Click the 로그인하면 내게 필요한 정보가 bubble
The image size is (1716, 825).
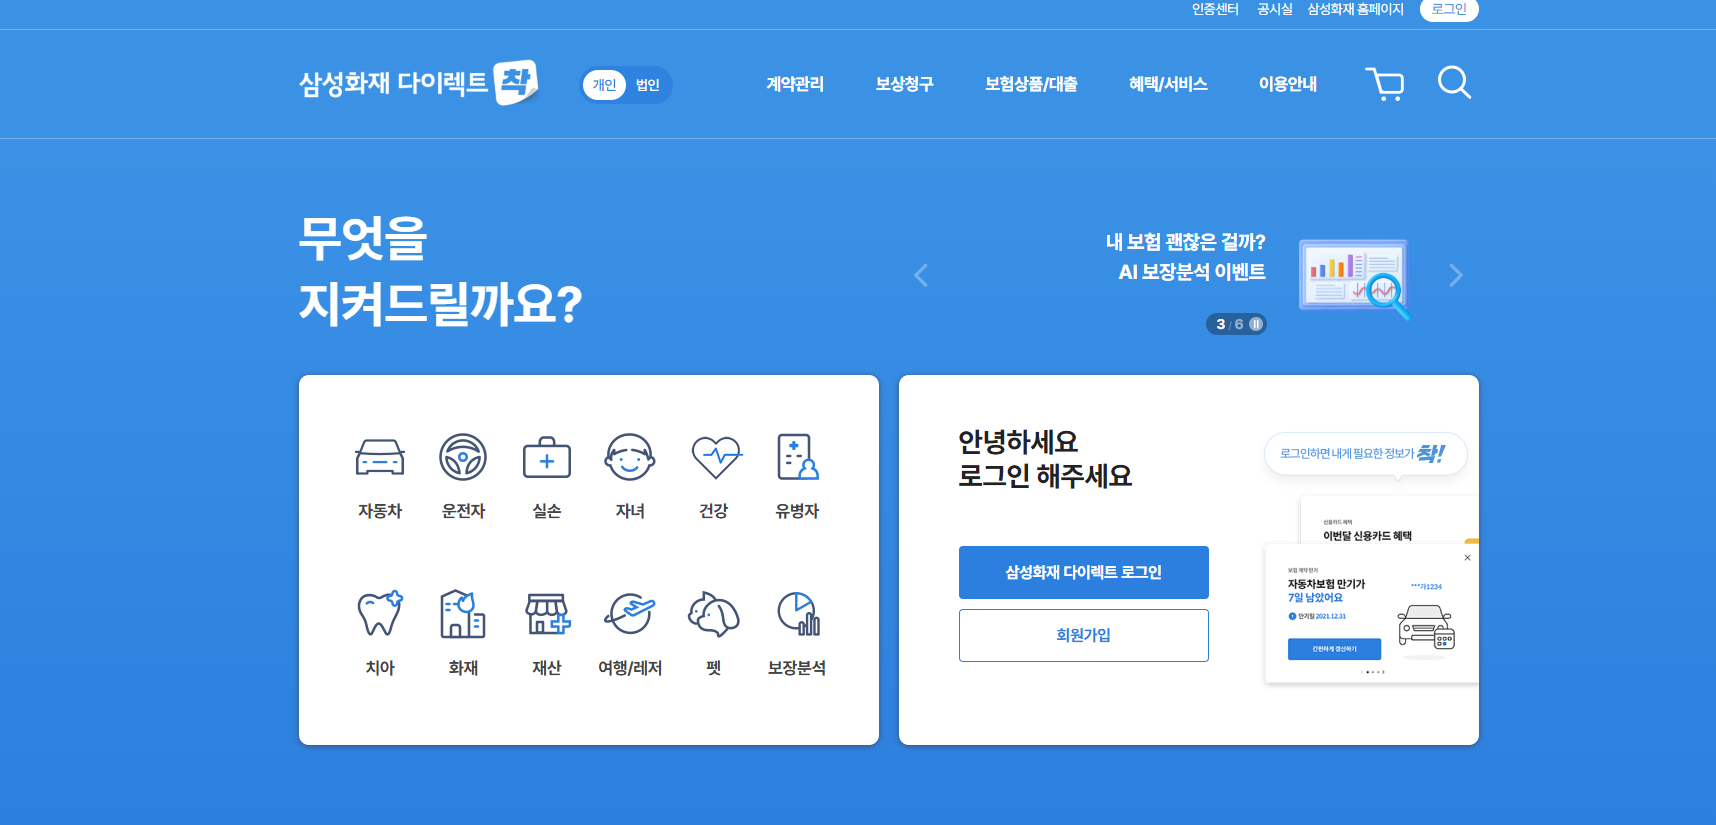tap(1365, 454)
